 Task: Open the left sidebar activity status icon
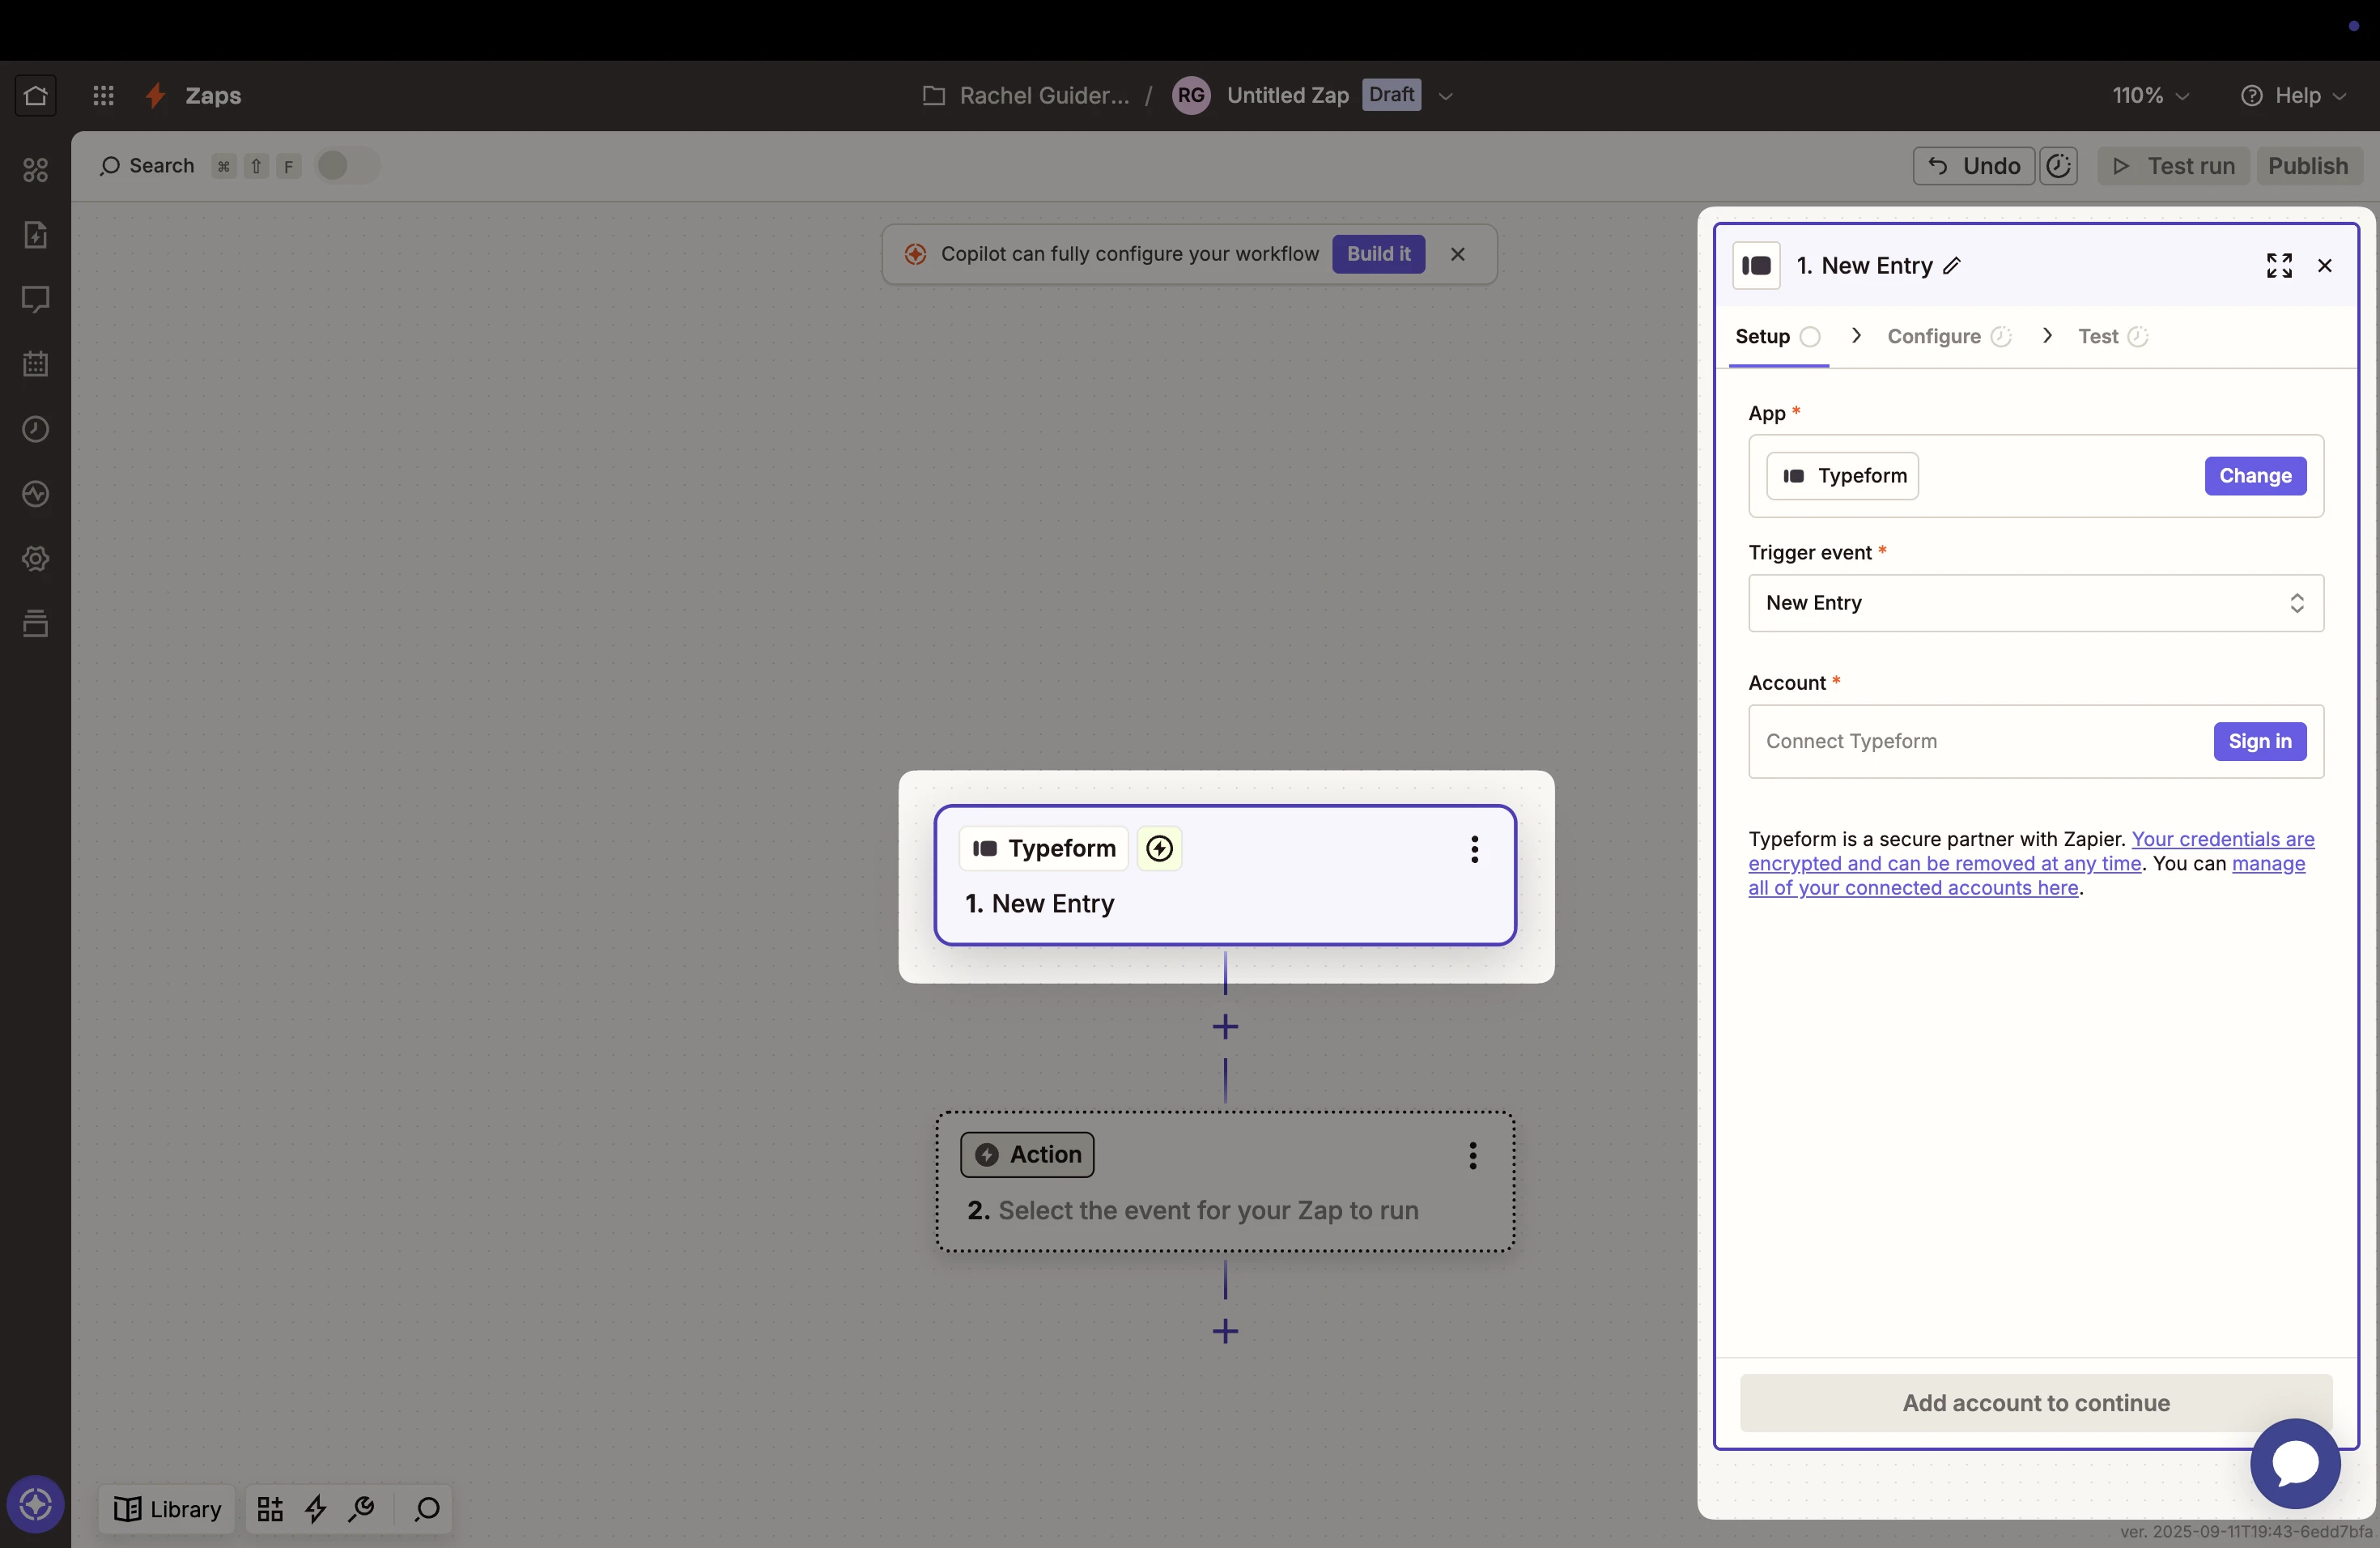tap(35, 494)
